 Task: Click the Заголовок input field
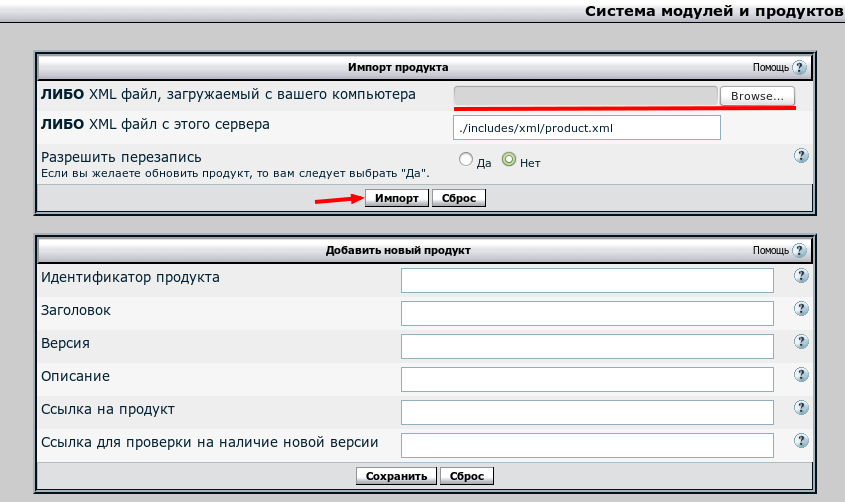coord(587,313)
